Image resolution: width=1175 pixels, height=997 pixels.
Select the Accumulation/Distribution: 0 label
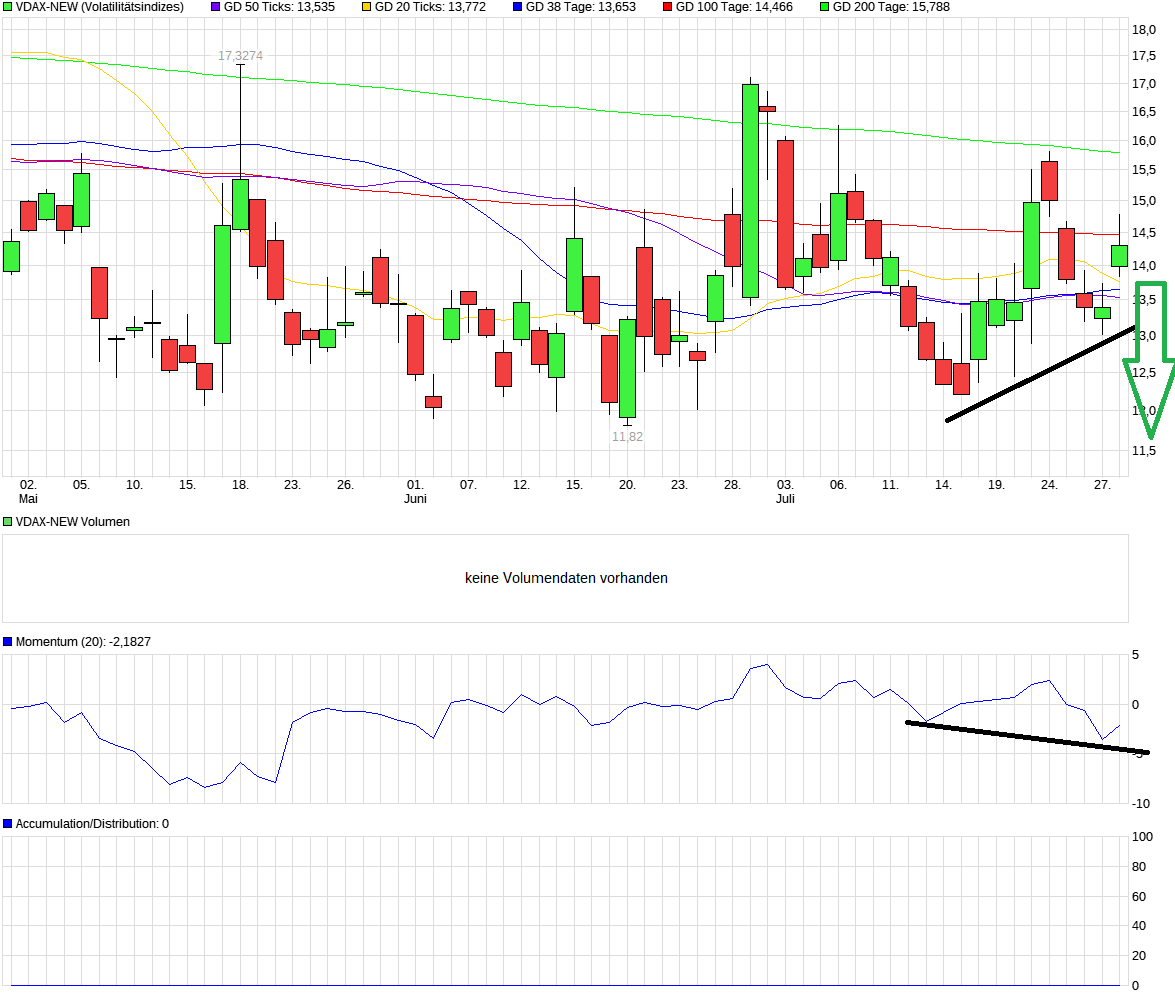92,824
